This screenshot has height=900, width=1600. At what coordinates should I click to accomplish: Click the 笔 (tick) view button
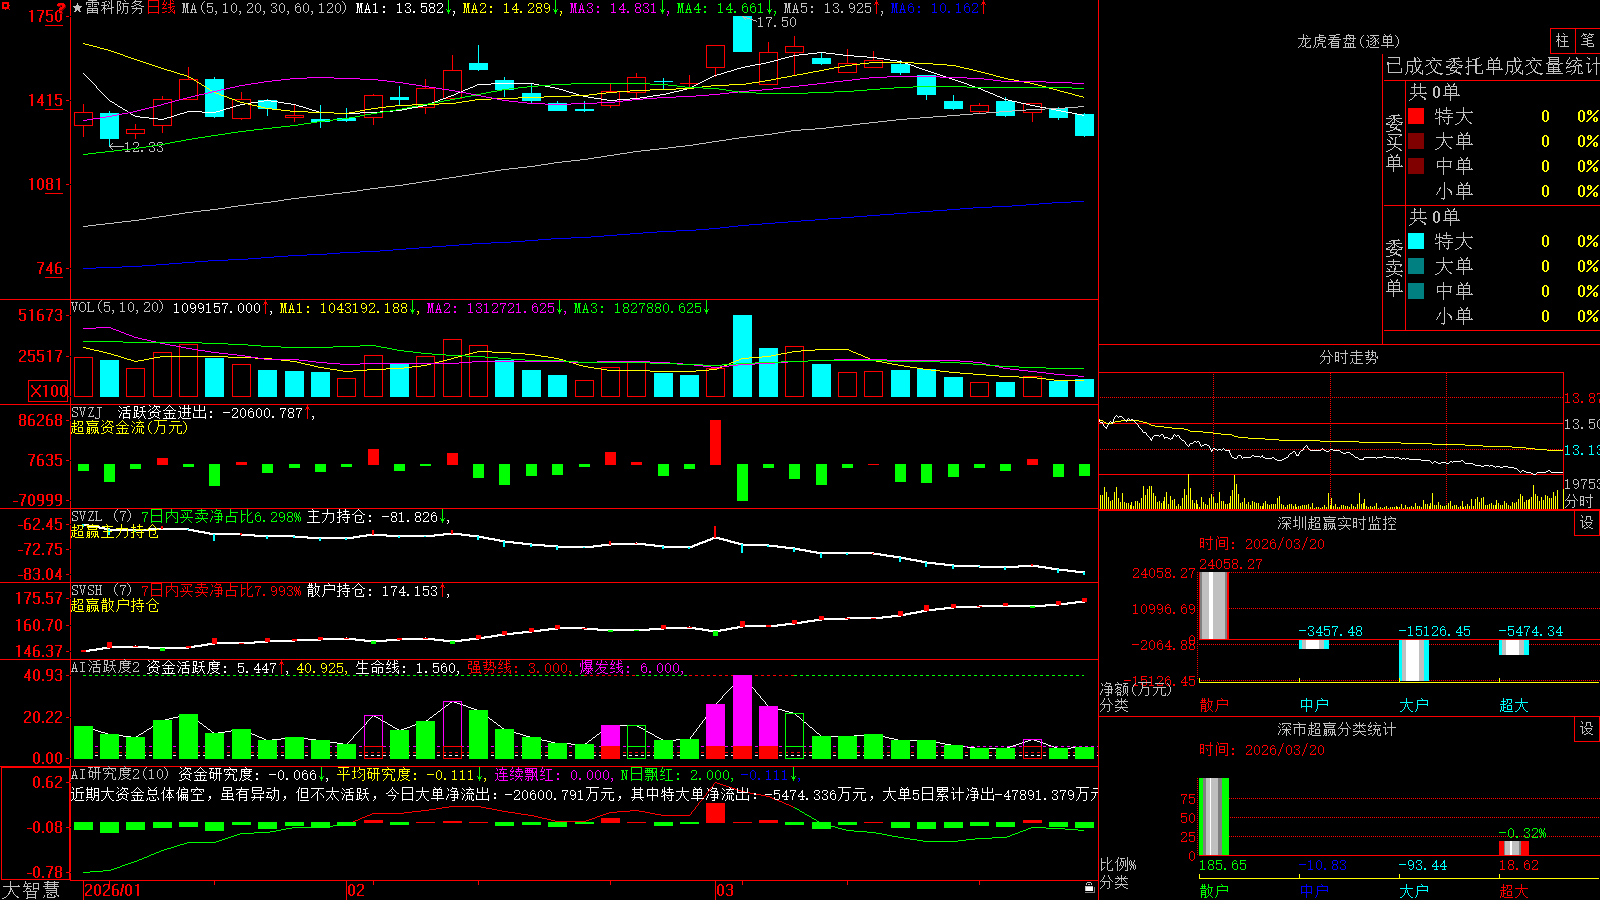coord(1587,40)
